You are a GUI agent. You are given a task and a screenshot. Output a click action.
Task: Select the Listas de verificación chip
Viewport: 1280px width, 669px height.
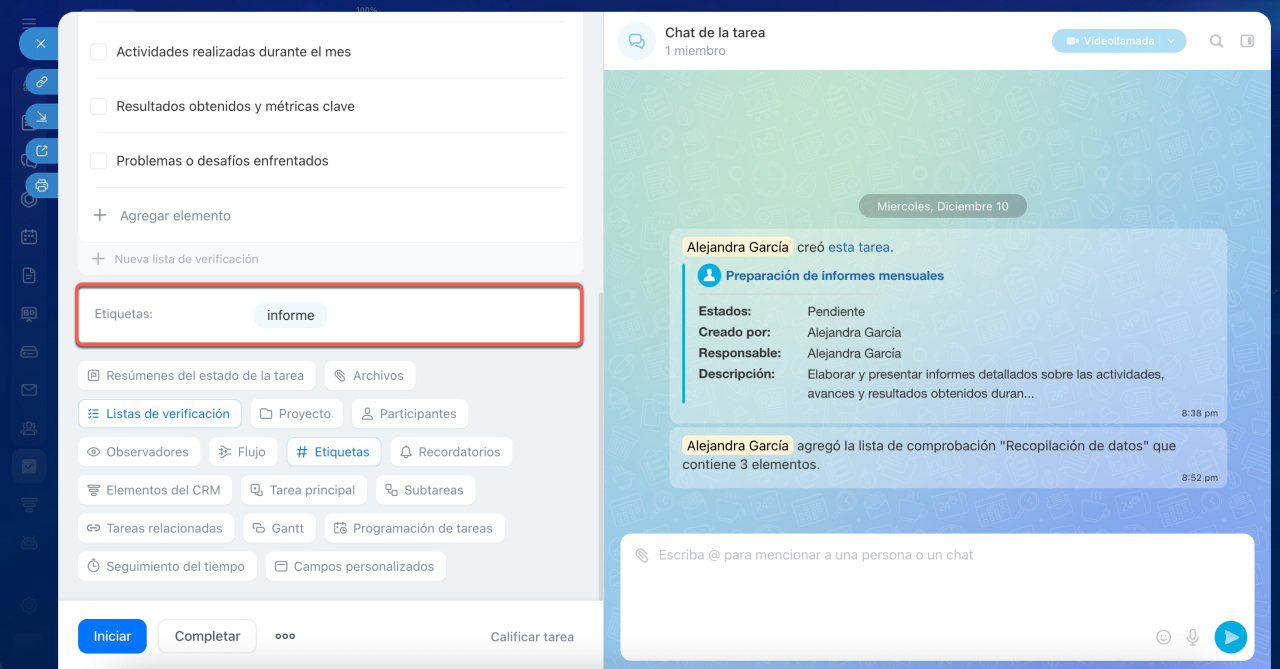[159, 414]
